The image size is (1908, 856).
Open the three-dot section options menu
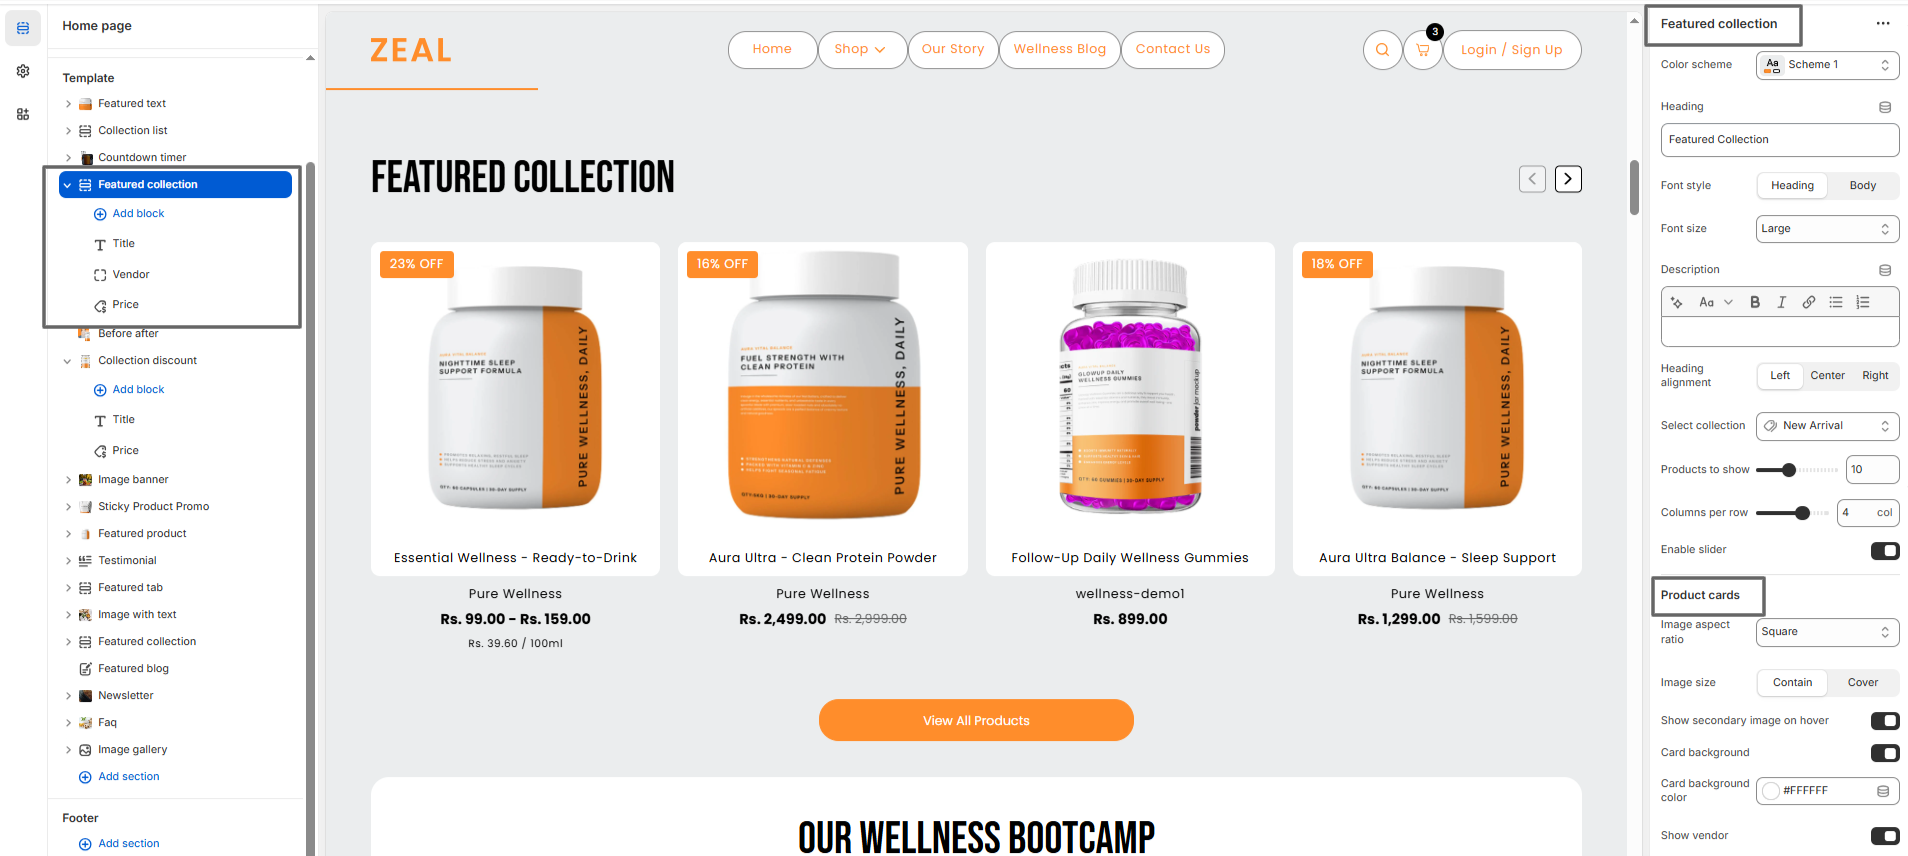(x=1883, y=23)
